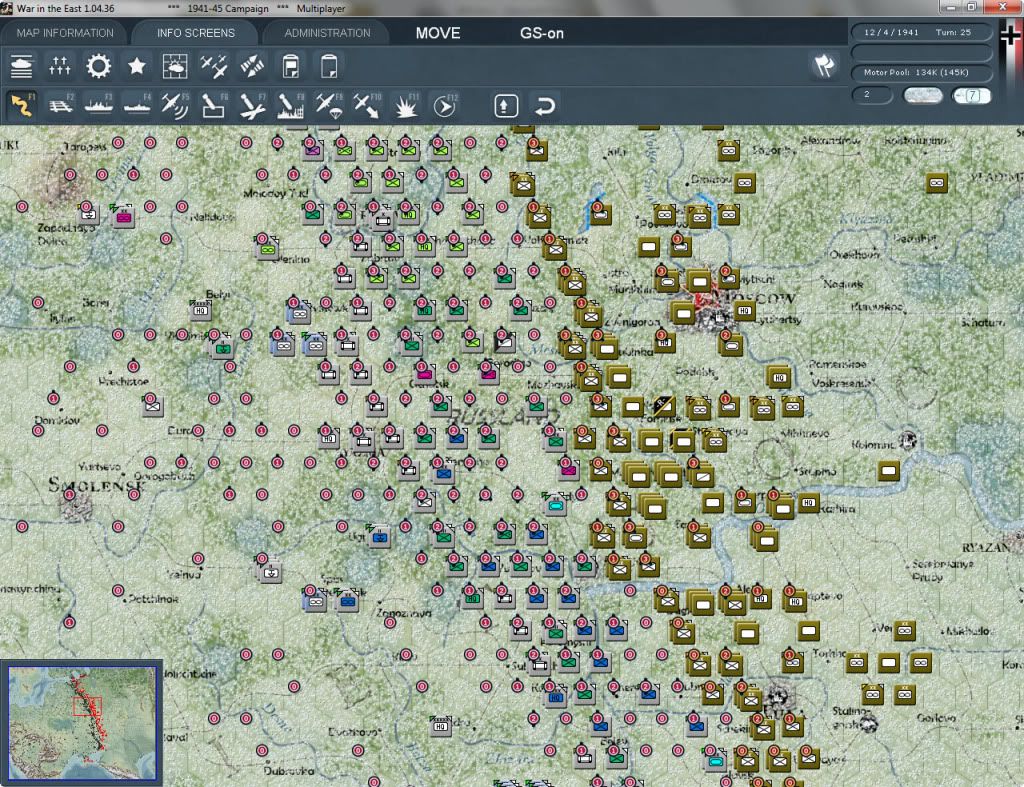Select the F3 naval transport mode
1024x787 pixels.
tap(99, 105)
